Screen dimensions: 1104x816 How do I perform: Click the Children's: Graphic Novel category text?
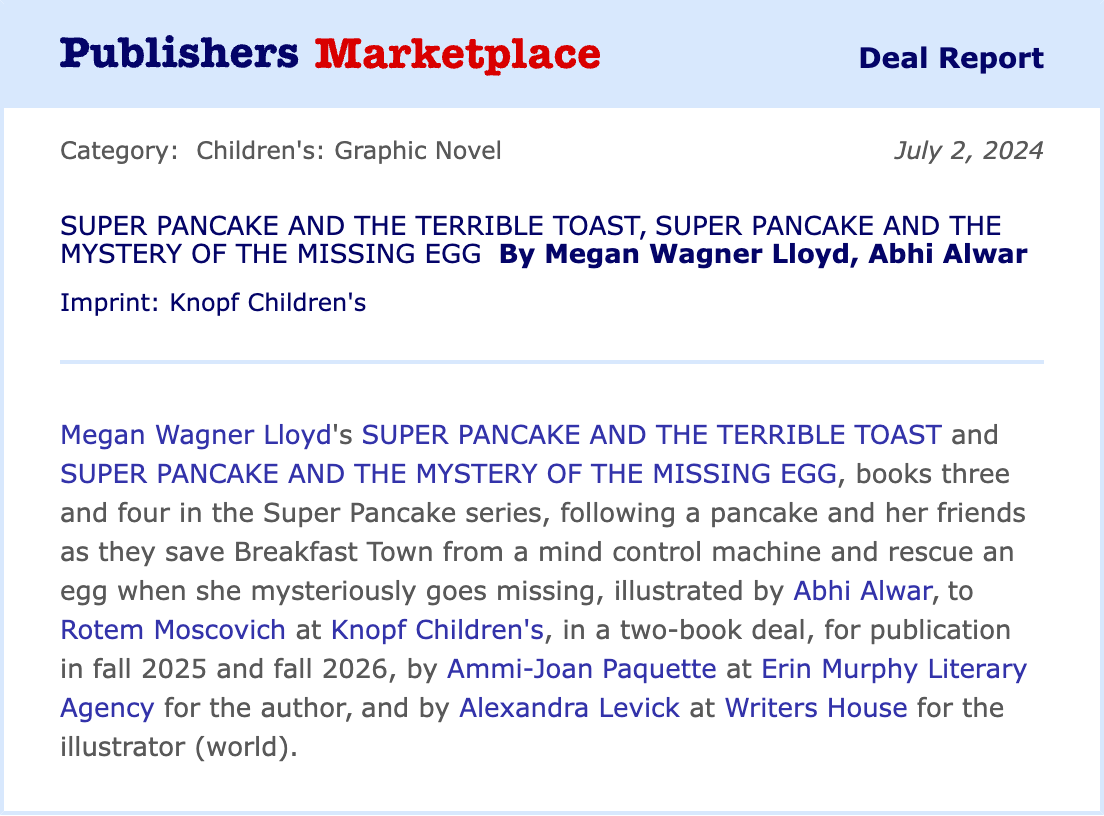pos(349,151)
